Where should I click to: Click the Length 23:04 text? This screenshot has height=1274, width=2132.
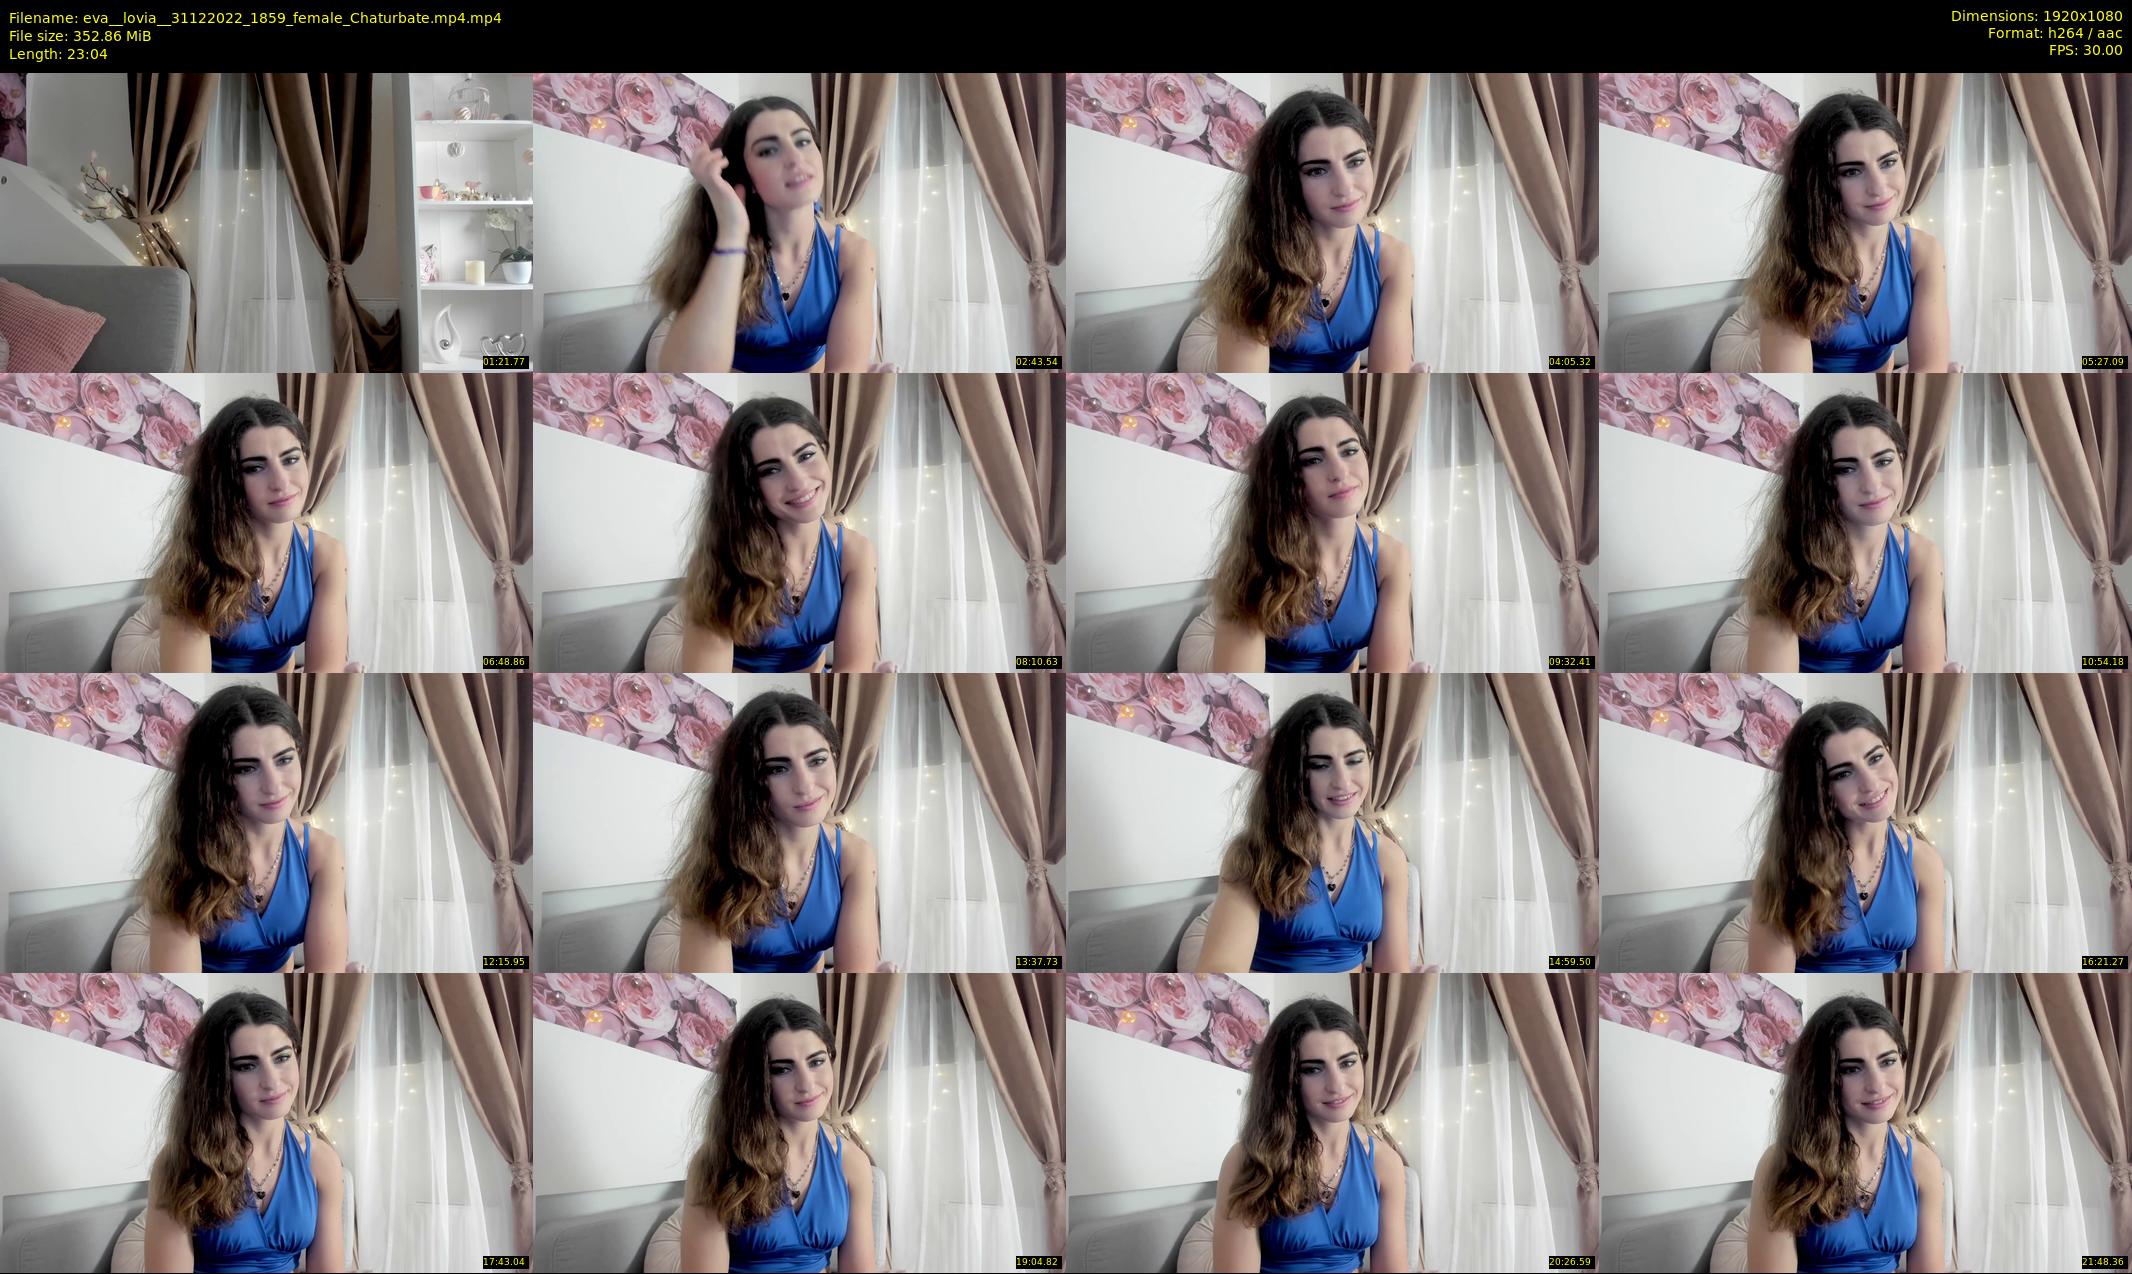tap(58, 54)
